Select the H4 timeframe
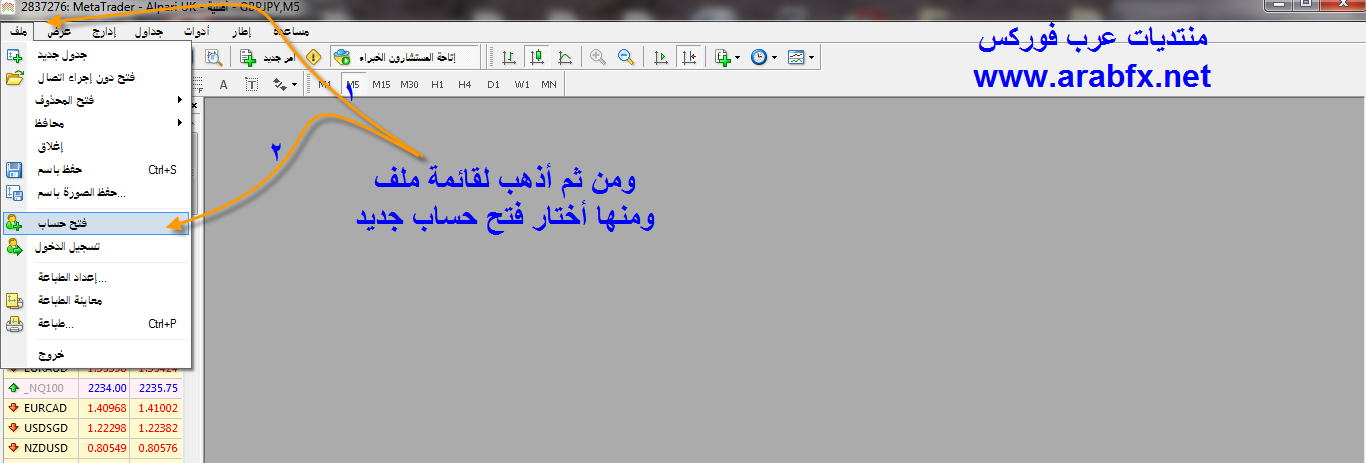The width and height of the screenshot is (1366, 463). (465, 85)
